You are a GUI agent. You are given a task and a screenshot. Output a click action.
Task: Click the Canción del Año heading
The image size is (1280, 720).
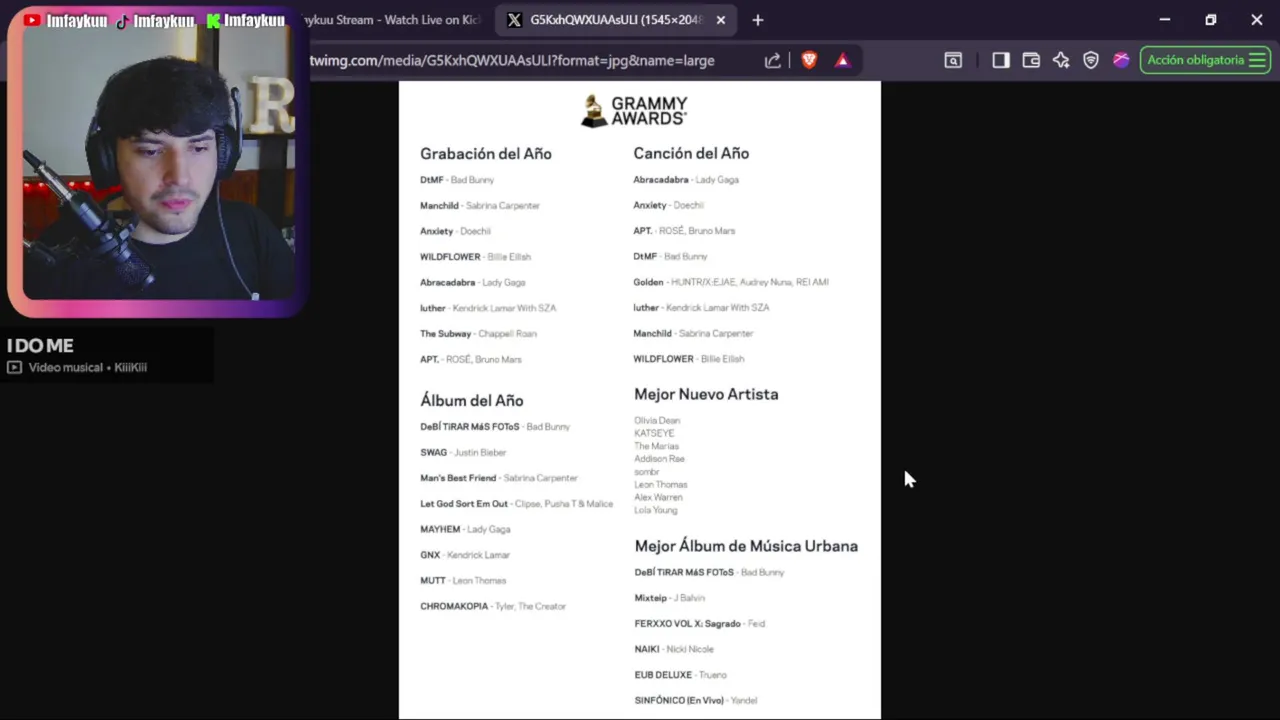coord(691,153)
